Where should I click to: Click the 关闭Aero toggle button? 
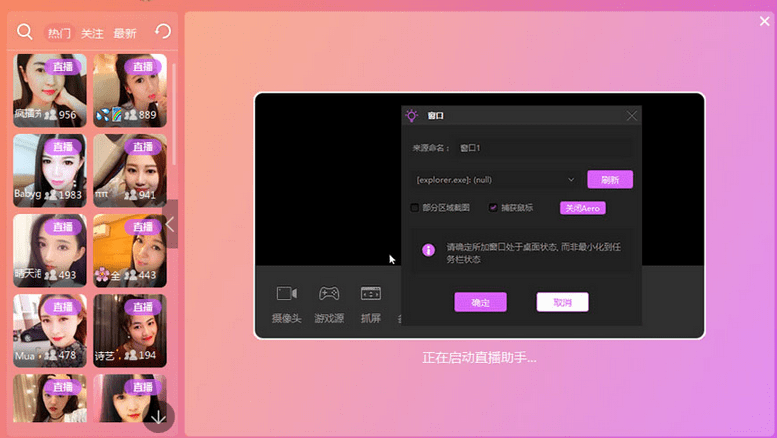click(582, 208)
